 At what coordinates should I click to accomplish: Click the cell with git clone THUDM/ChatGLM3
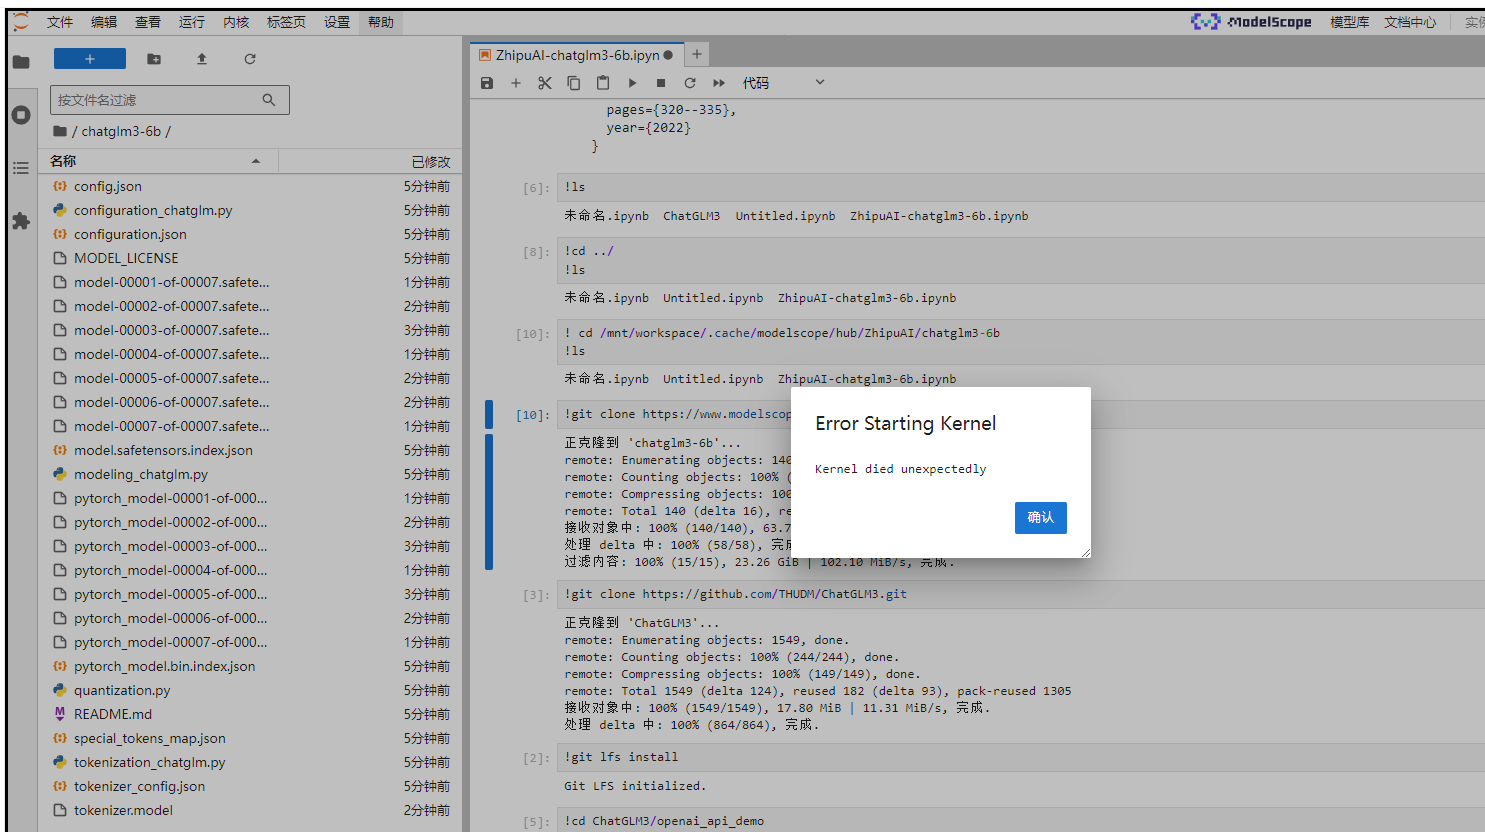point(1021,594)
